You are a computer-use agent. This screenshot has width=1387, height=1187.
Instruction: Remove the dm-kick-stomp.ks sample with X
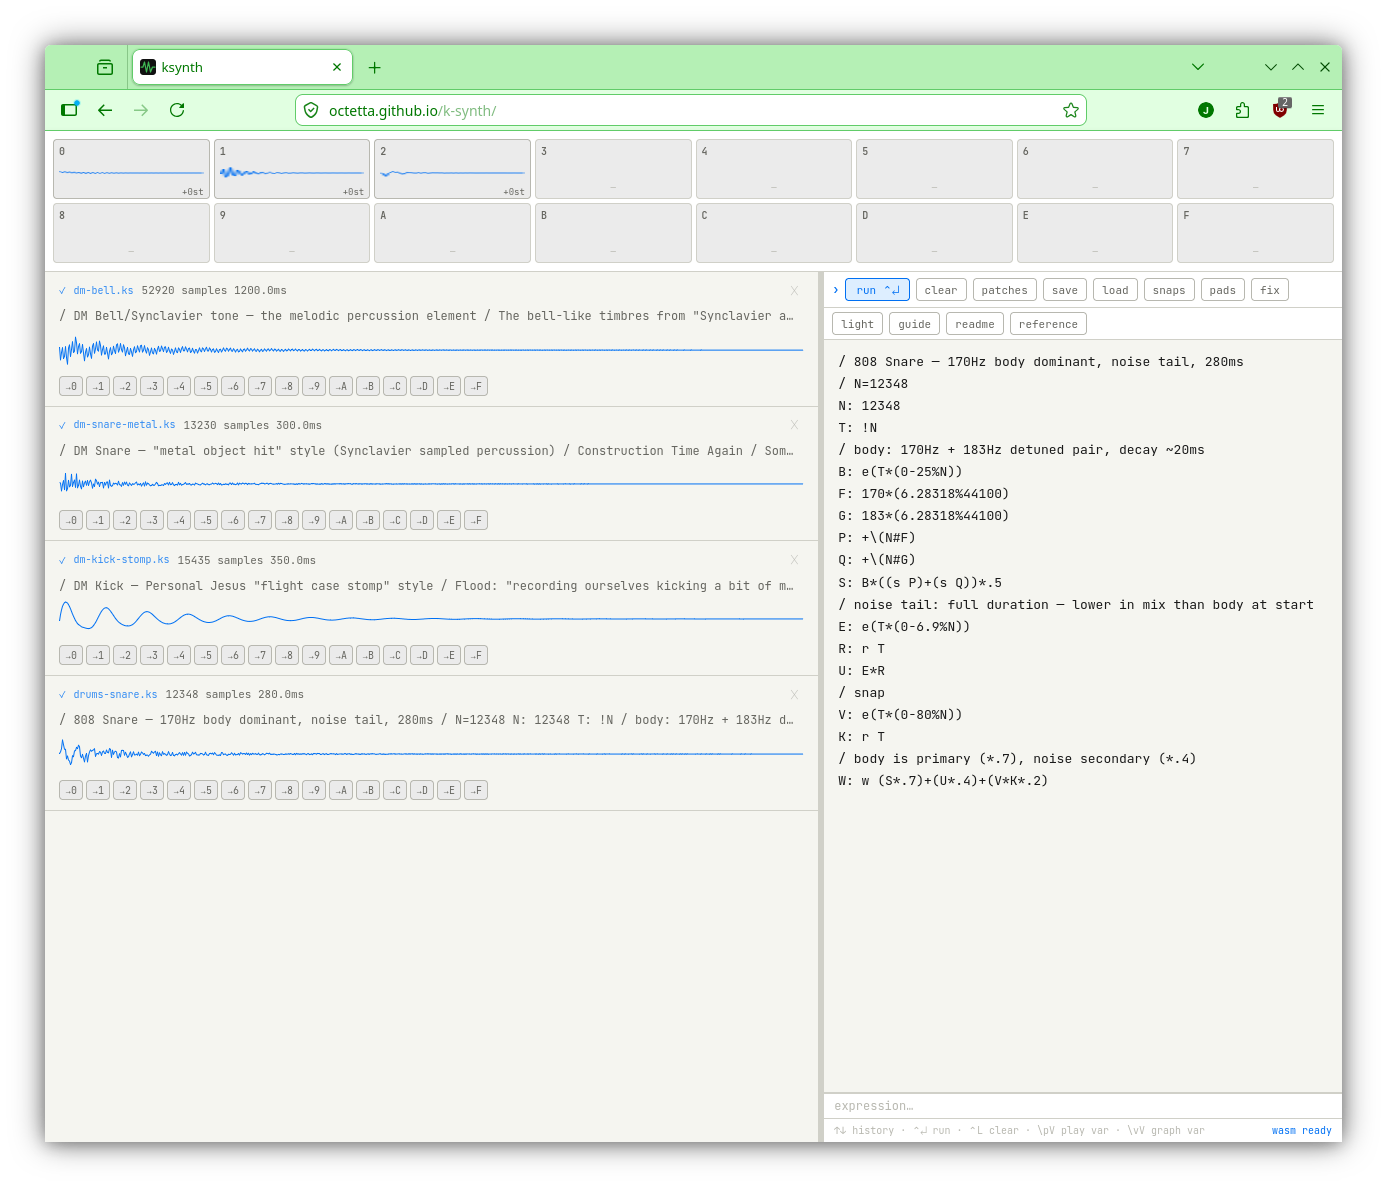tap(795, 560)
